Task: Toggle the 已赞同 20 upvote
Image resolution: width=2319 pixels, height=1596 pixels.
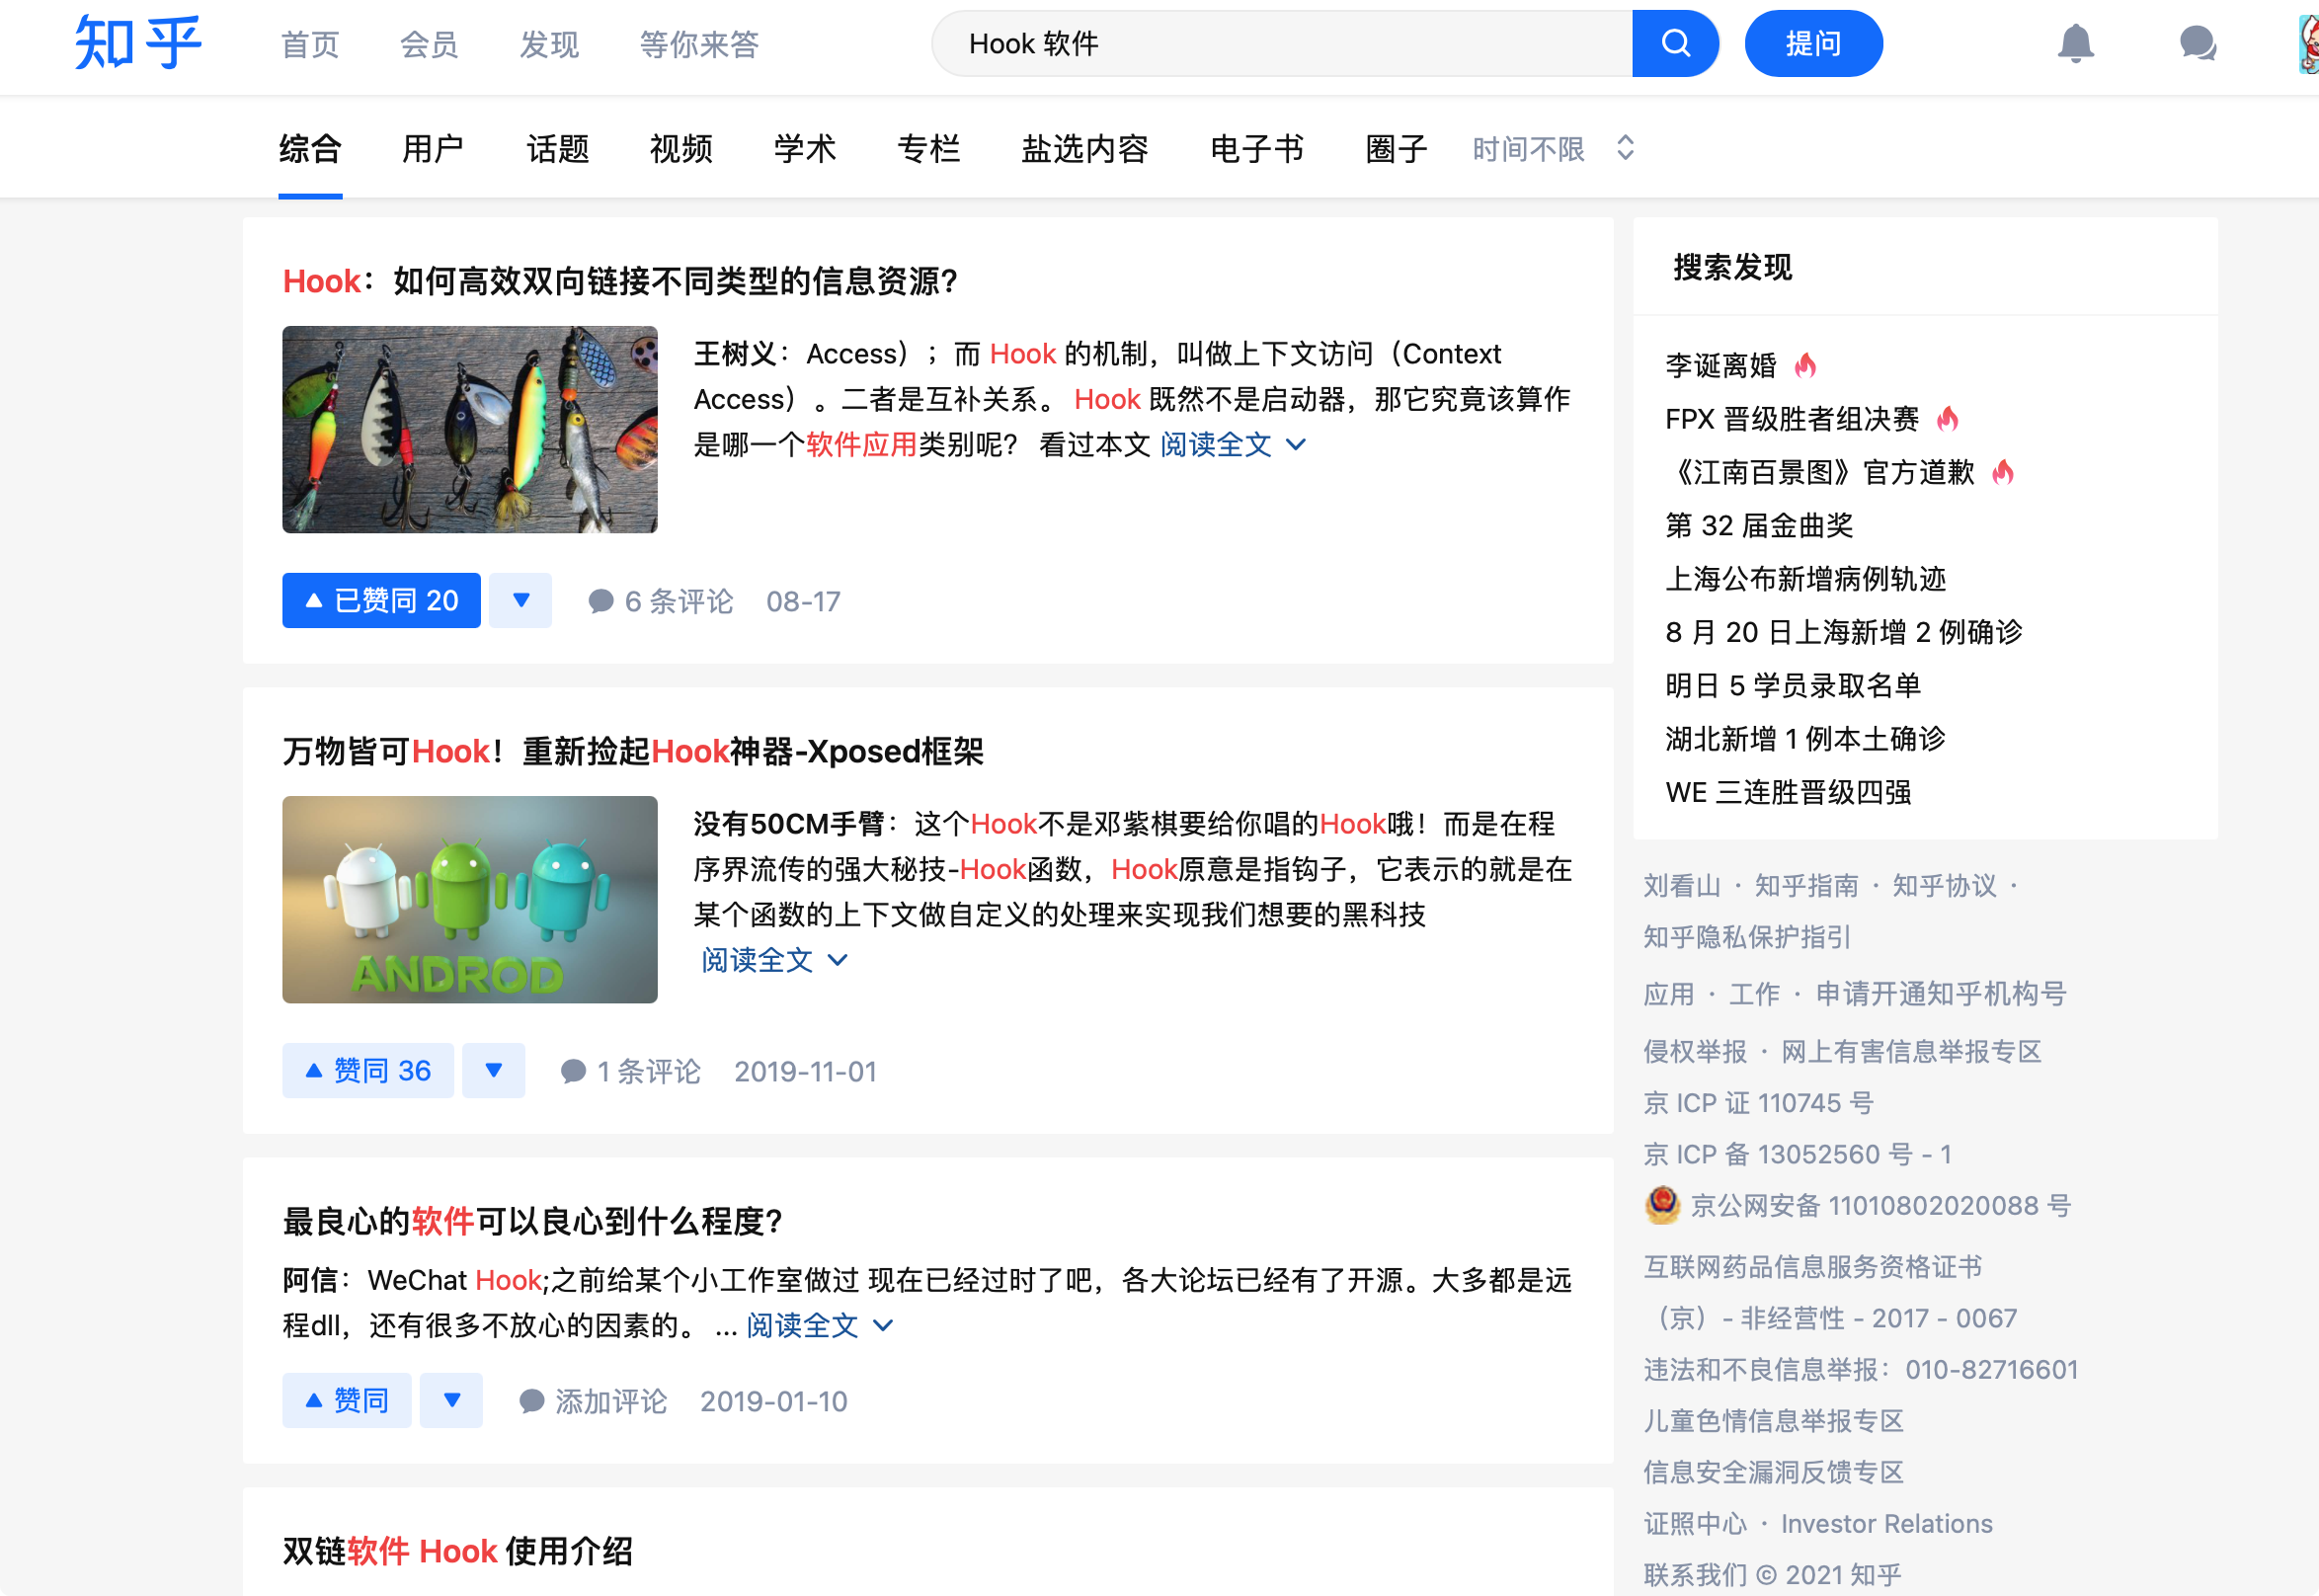Action: click(x=381, y=601)
